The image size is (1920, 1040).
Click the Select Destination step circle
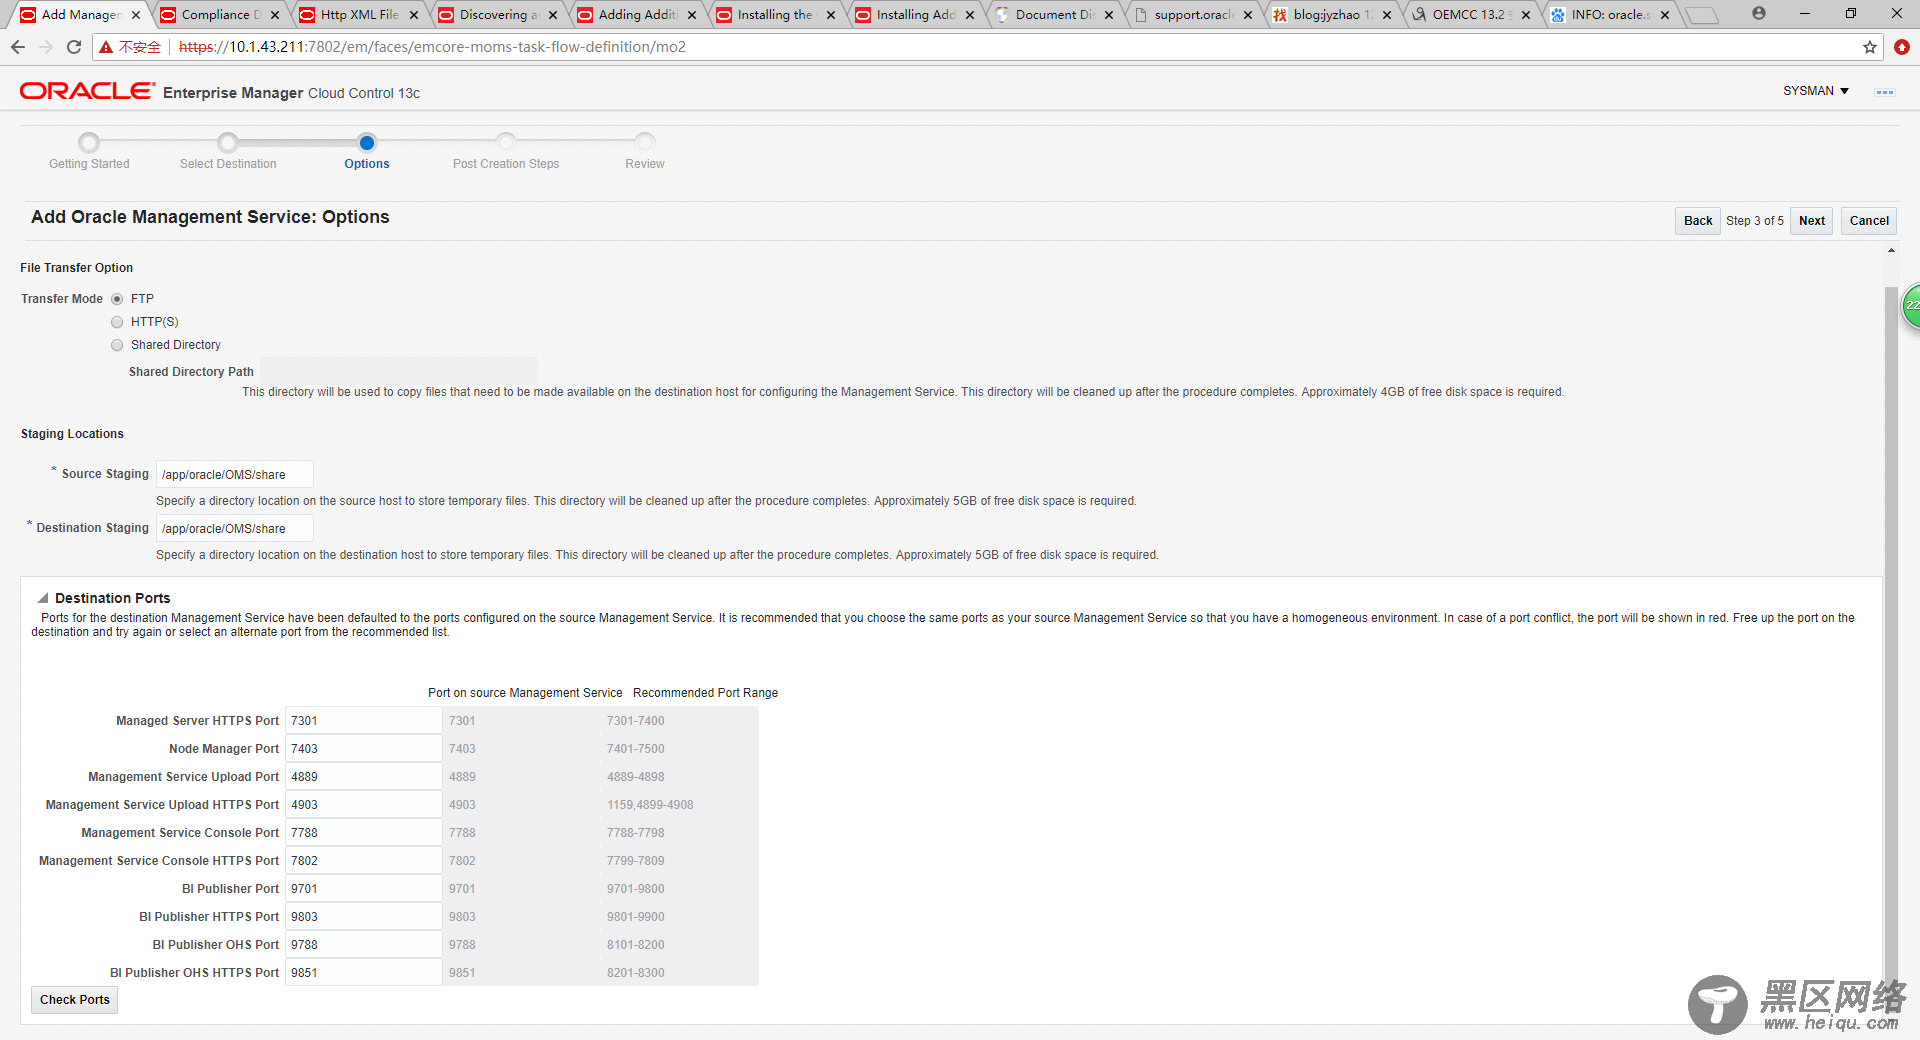pyautogui.click(x=228, y=142)
